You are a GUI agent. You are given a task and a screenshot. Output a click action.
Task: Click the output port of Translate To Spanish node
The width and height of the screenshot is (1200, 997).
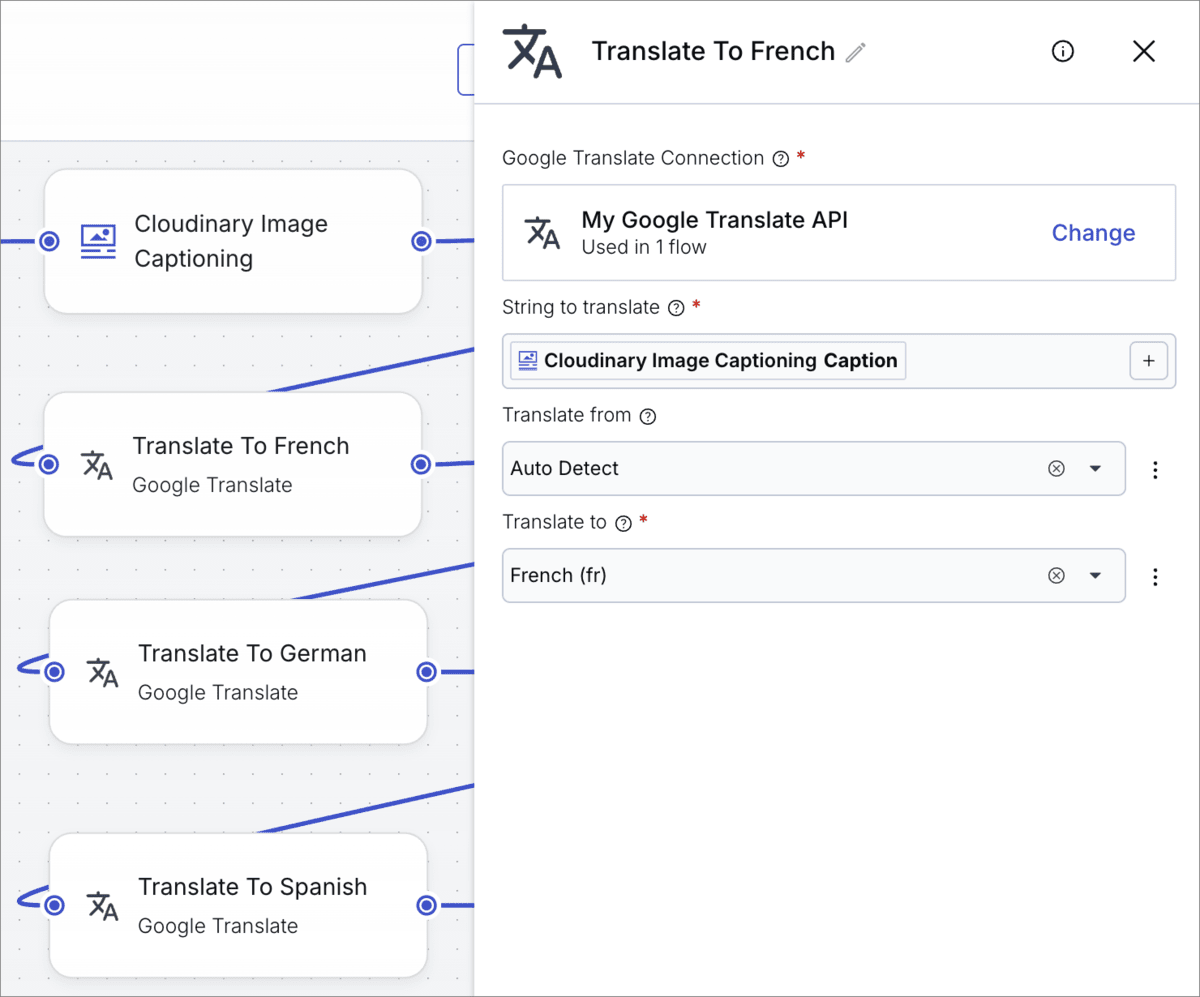427,905
